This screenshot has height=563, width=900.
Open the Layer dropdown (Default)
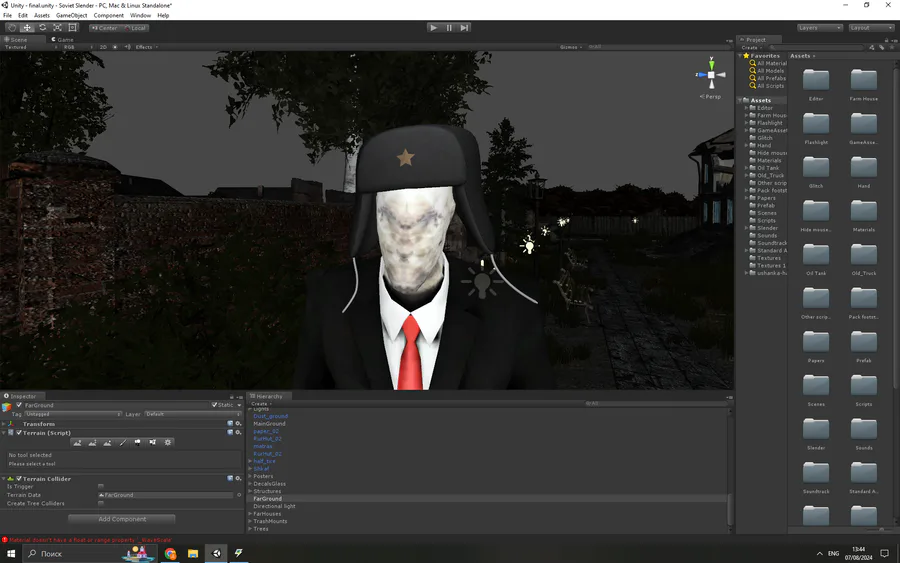point(193,414)
